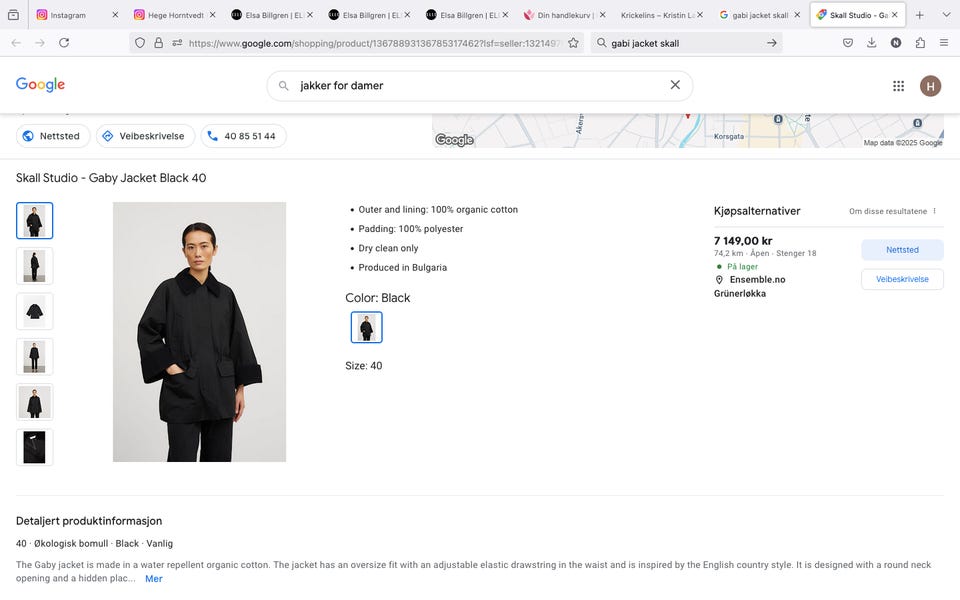Open the Pocket save icon
Image resolution: width=960 pixels, height=600 pixels.
click(848, 43)
